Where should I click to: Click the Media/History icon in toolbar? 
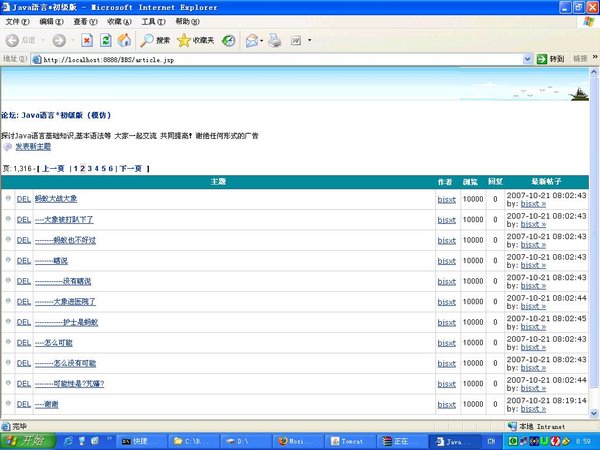click(229, 41)
